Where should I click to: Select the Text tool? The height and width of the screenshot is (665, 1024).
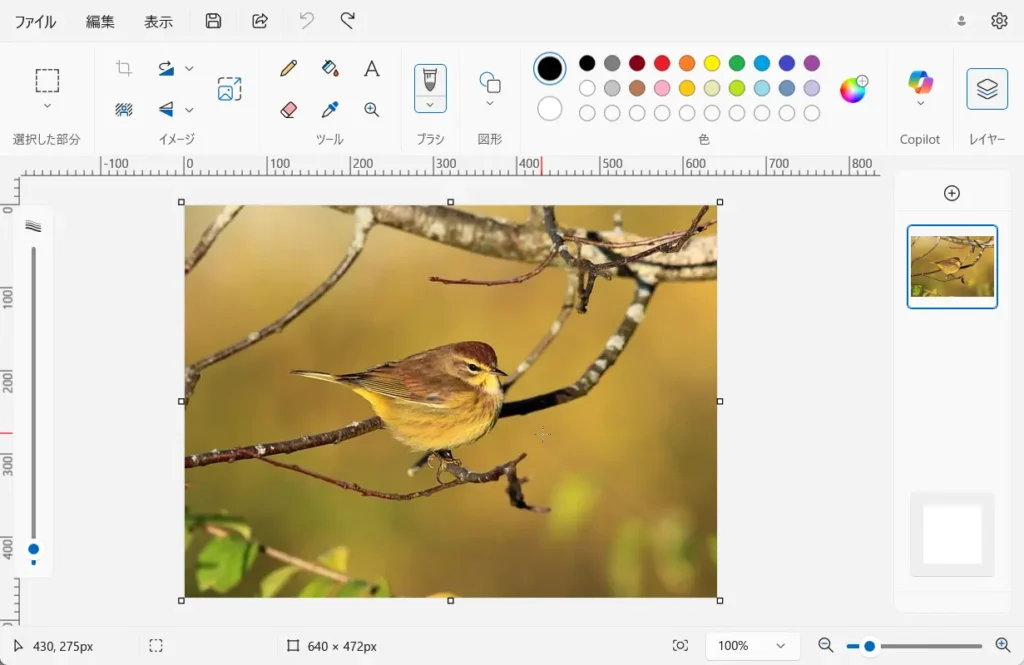[x=371, y=69]
